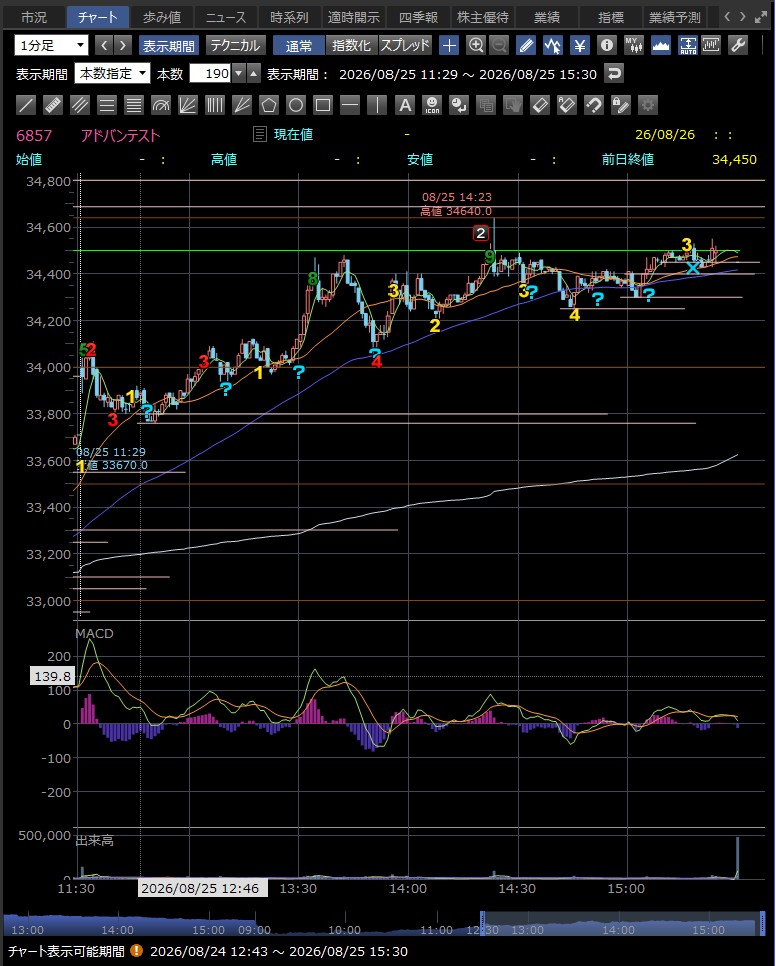Select the eraser tool in drawing toolbar
776x966 pixels.
tap(540, 105)
